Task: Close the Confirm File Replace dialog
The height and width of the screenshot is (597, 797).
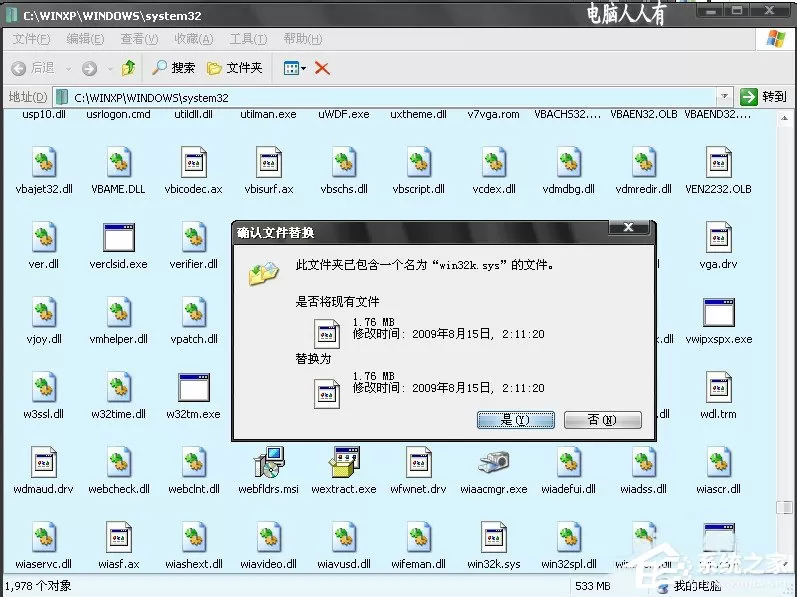Action: point(628,228)
